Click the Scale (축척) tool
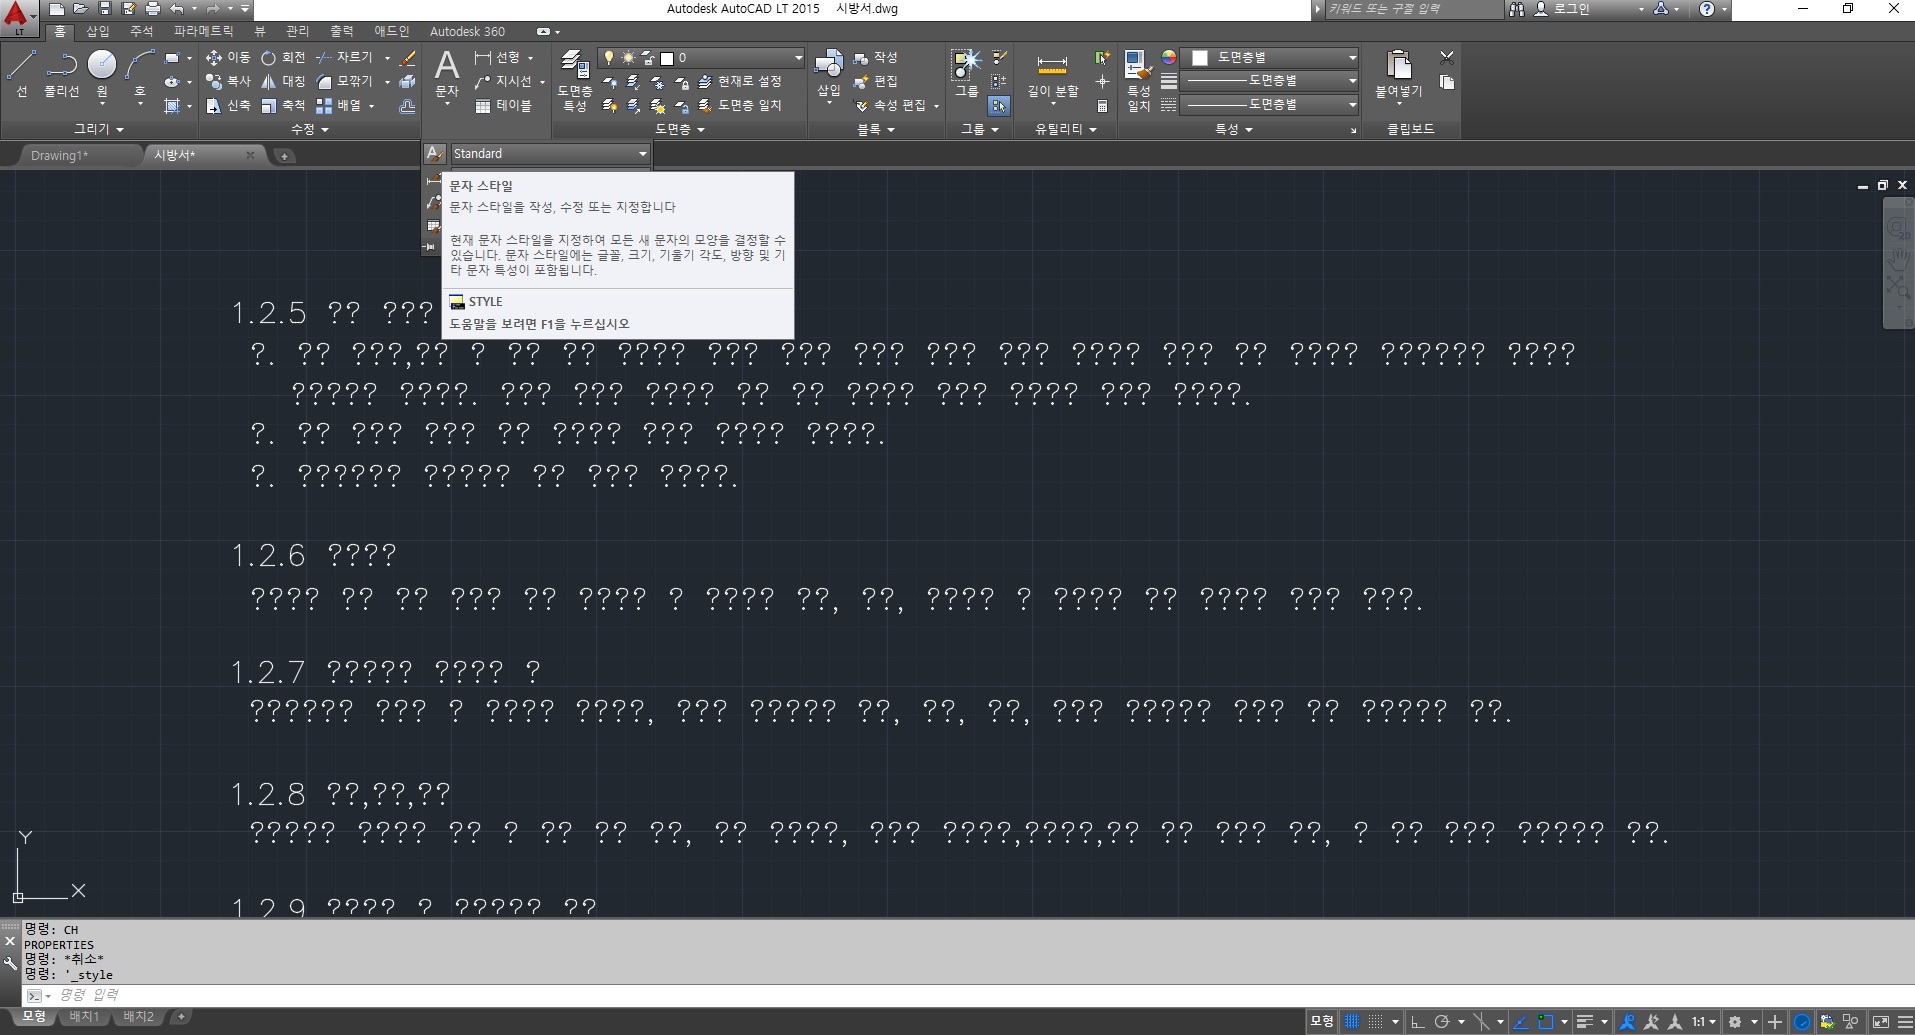This screenshot has height=1035, width=1915. click(x=284, y=105)
